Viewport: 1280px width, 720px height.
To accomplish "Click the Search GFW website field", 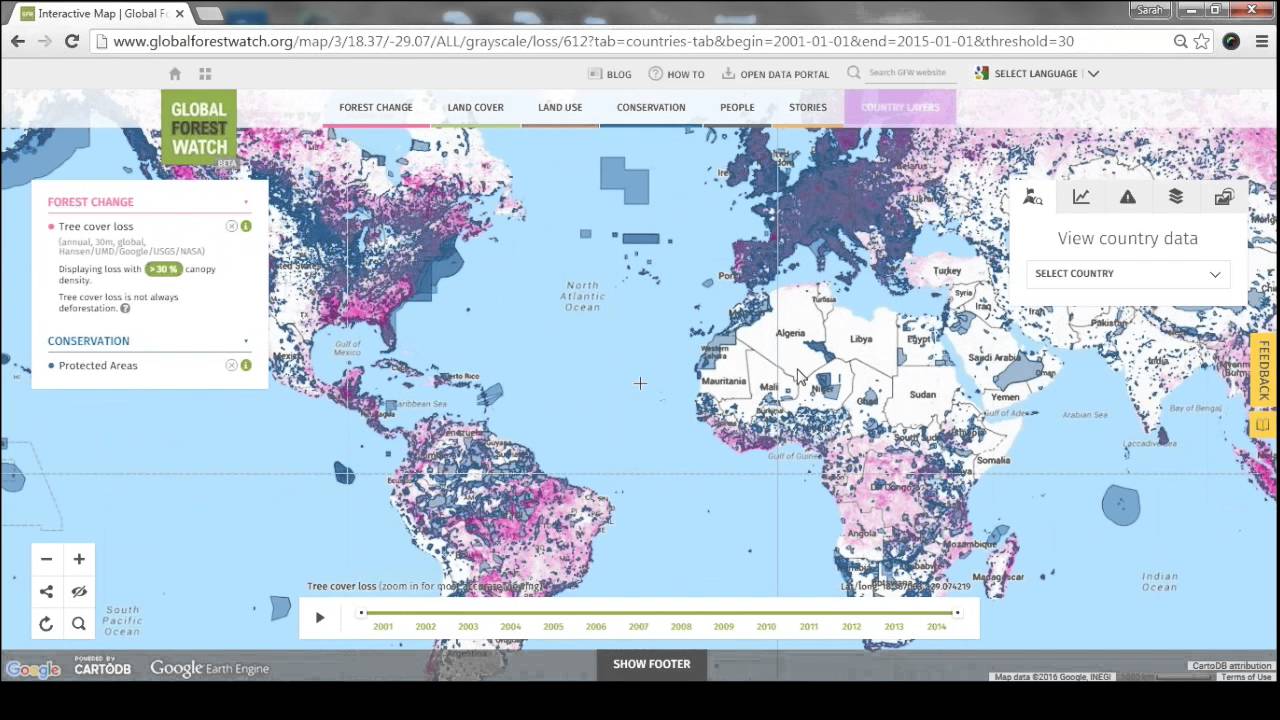I will pyautogui.click(x=907, y=73).
